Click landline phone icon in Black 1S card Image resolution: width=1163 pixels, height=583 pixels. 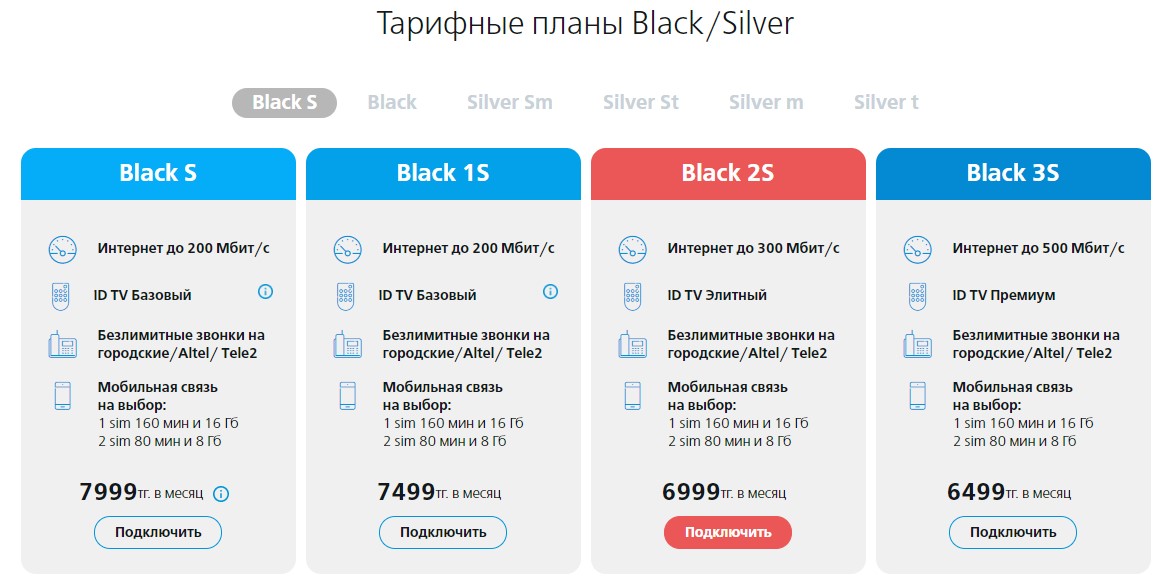click(x=347, y=345)
